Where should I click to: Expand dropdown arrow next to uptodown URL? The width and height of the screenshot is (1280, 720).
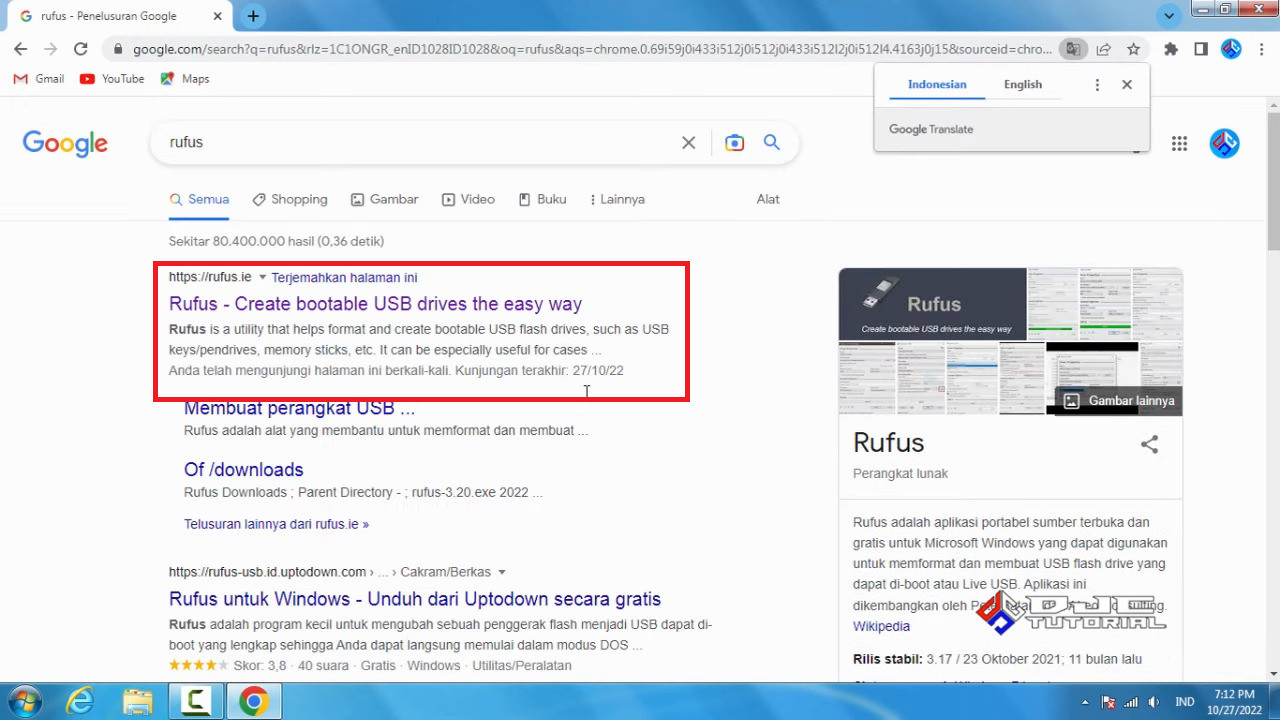[502, 572]
